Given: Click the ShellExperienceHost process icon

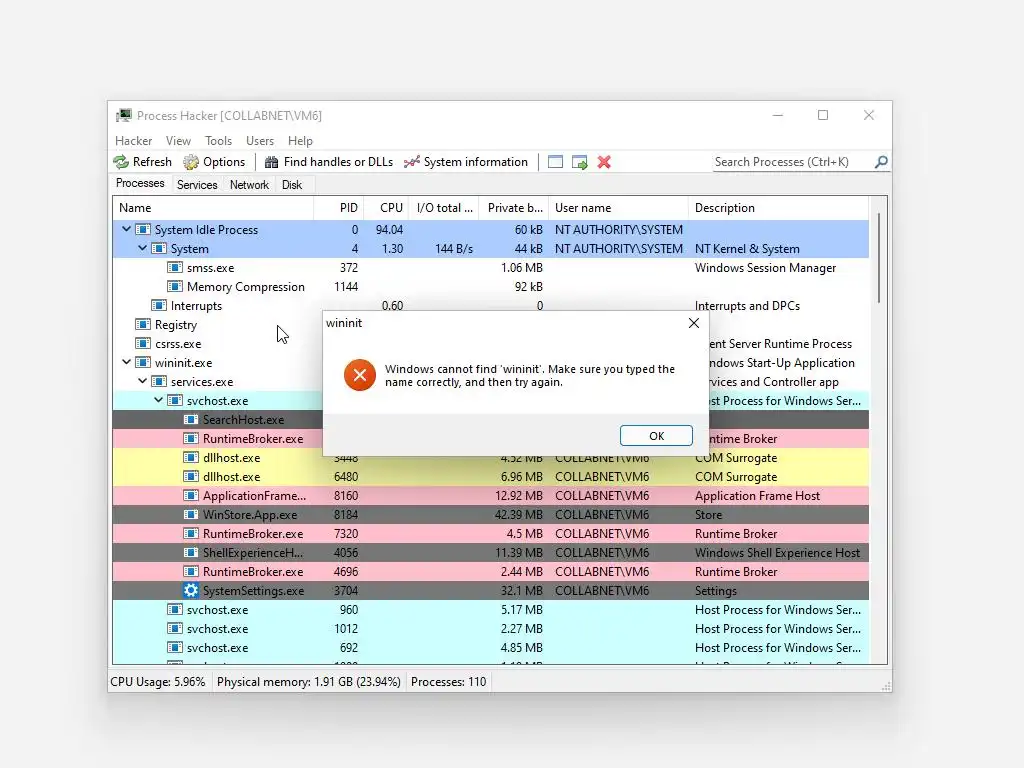Looking at the screenshot, I should click(x=191, y=552).
